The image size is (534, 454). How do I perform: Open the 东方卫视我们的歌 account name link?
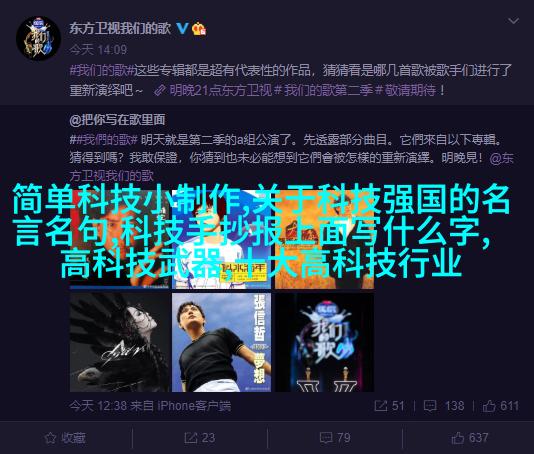click(120, 28)
